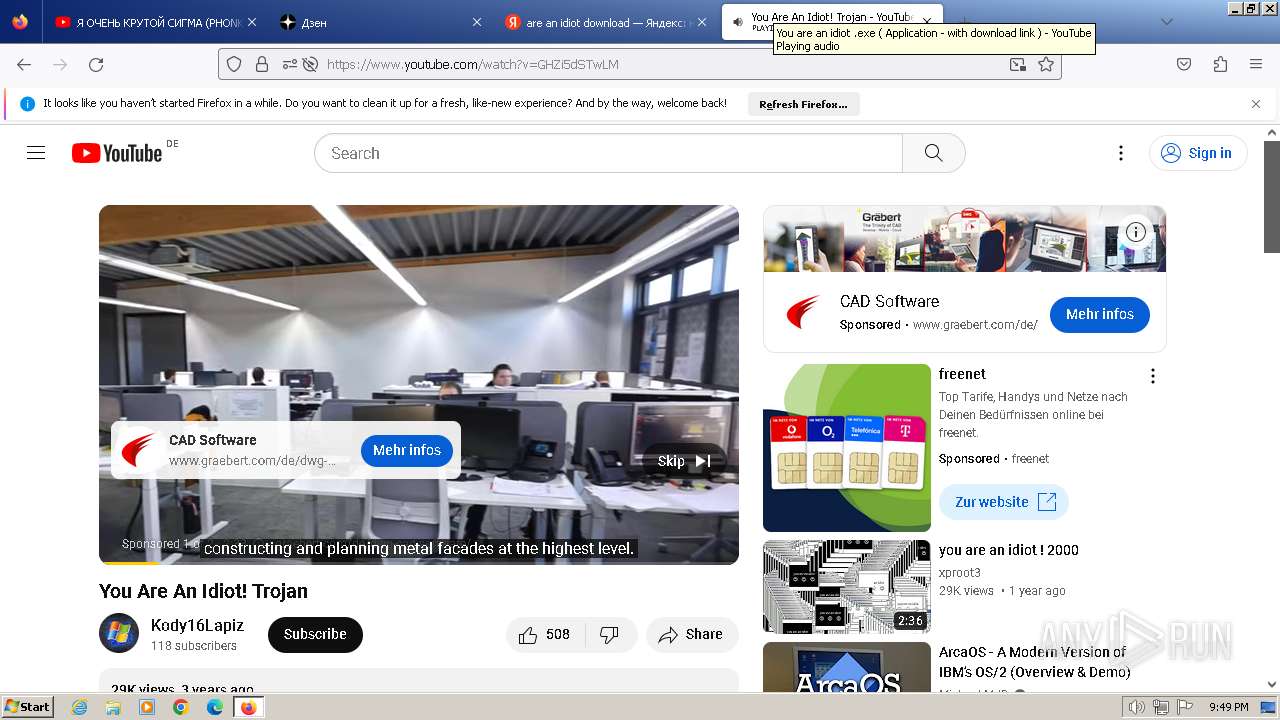The height and width of the screenshot is (720, 1280).
Task: Open site permissions icon in address bar
Action: (x=290, y=64)
